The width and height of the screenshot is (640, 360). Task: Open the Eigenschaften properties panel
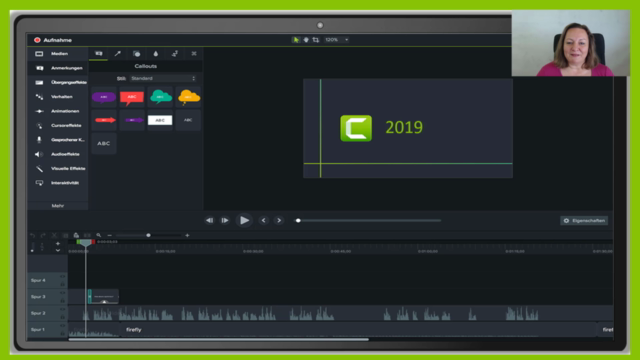[x=584, y=220]
